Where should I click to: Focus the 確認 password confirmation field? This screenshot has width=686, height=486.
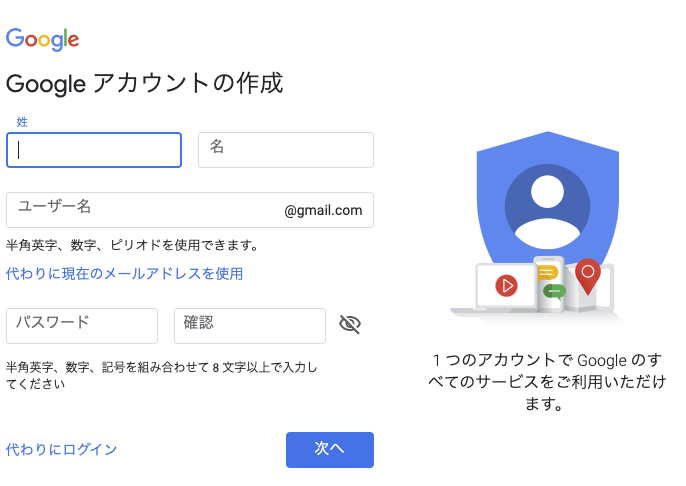coord(250,326)
